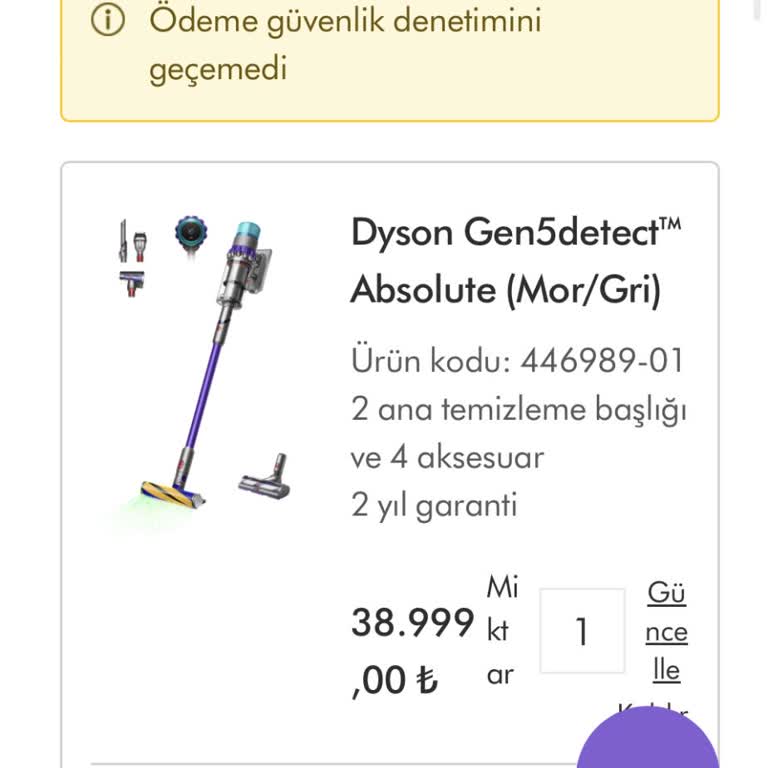
Task: Tap the purple floating chat button
Action: point(648,745)
